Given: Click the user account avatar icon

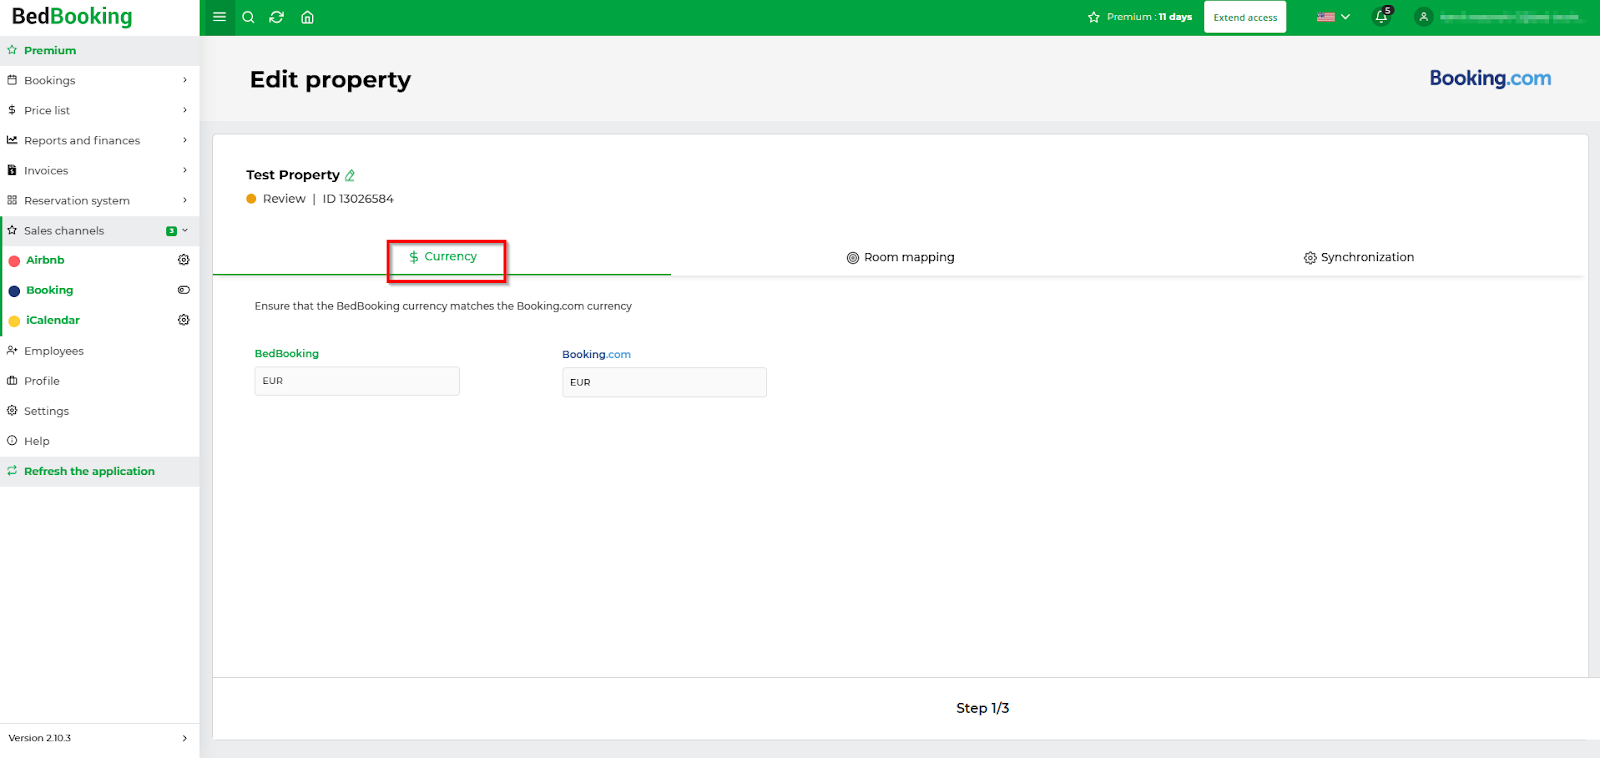Looking at the screenshot, I should tap(1423, 17).
